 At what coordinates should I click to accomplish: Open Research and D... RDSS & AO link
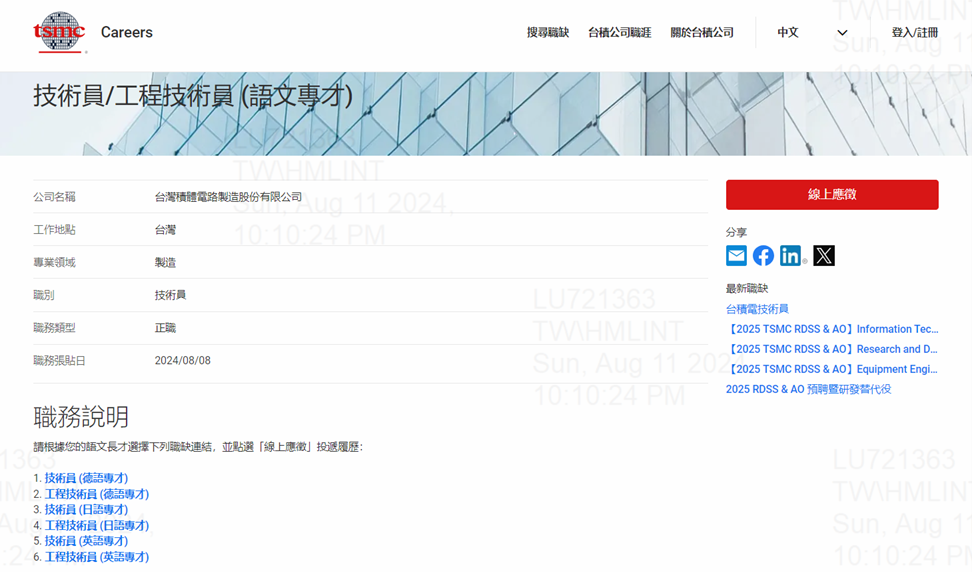[x=832, y=349]
